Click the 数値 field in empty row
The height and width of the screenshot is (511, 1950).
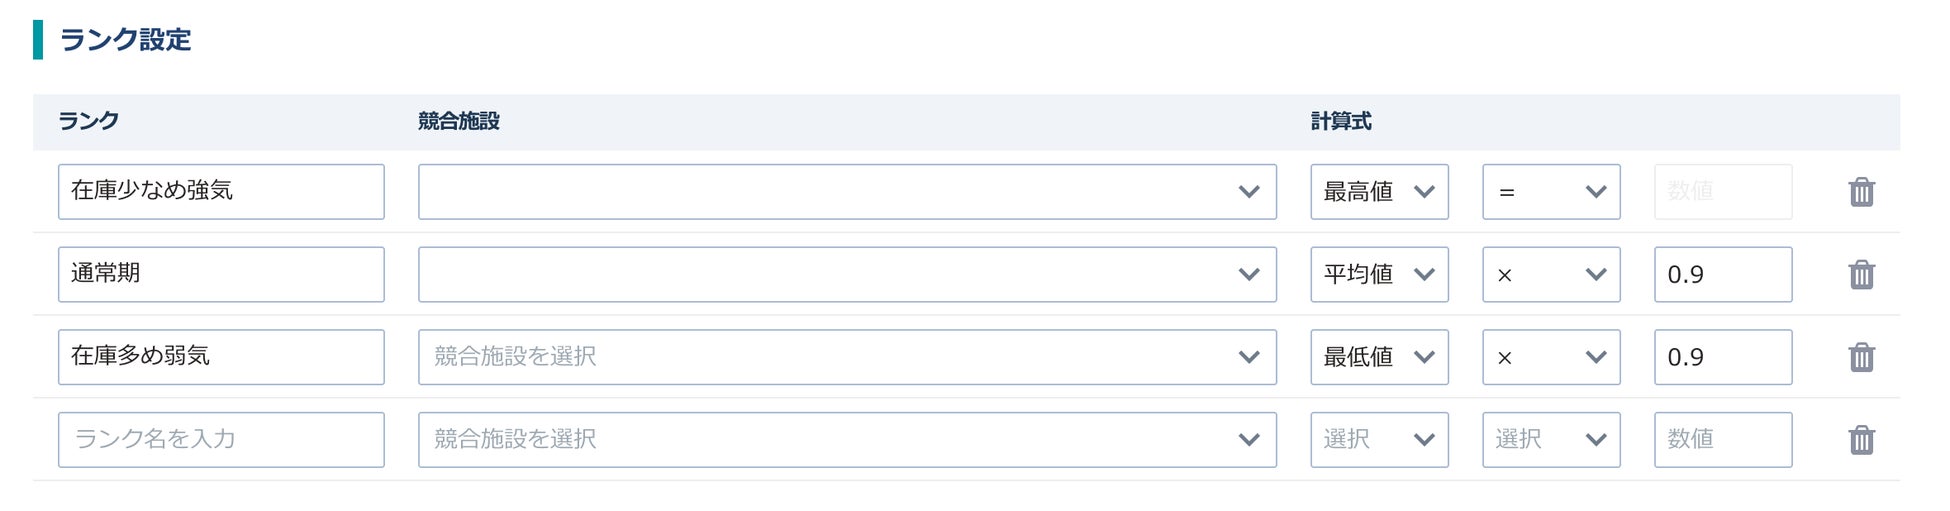(1722, 440)
